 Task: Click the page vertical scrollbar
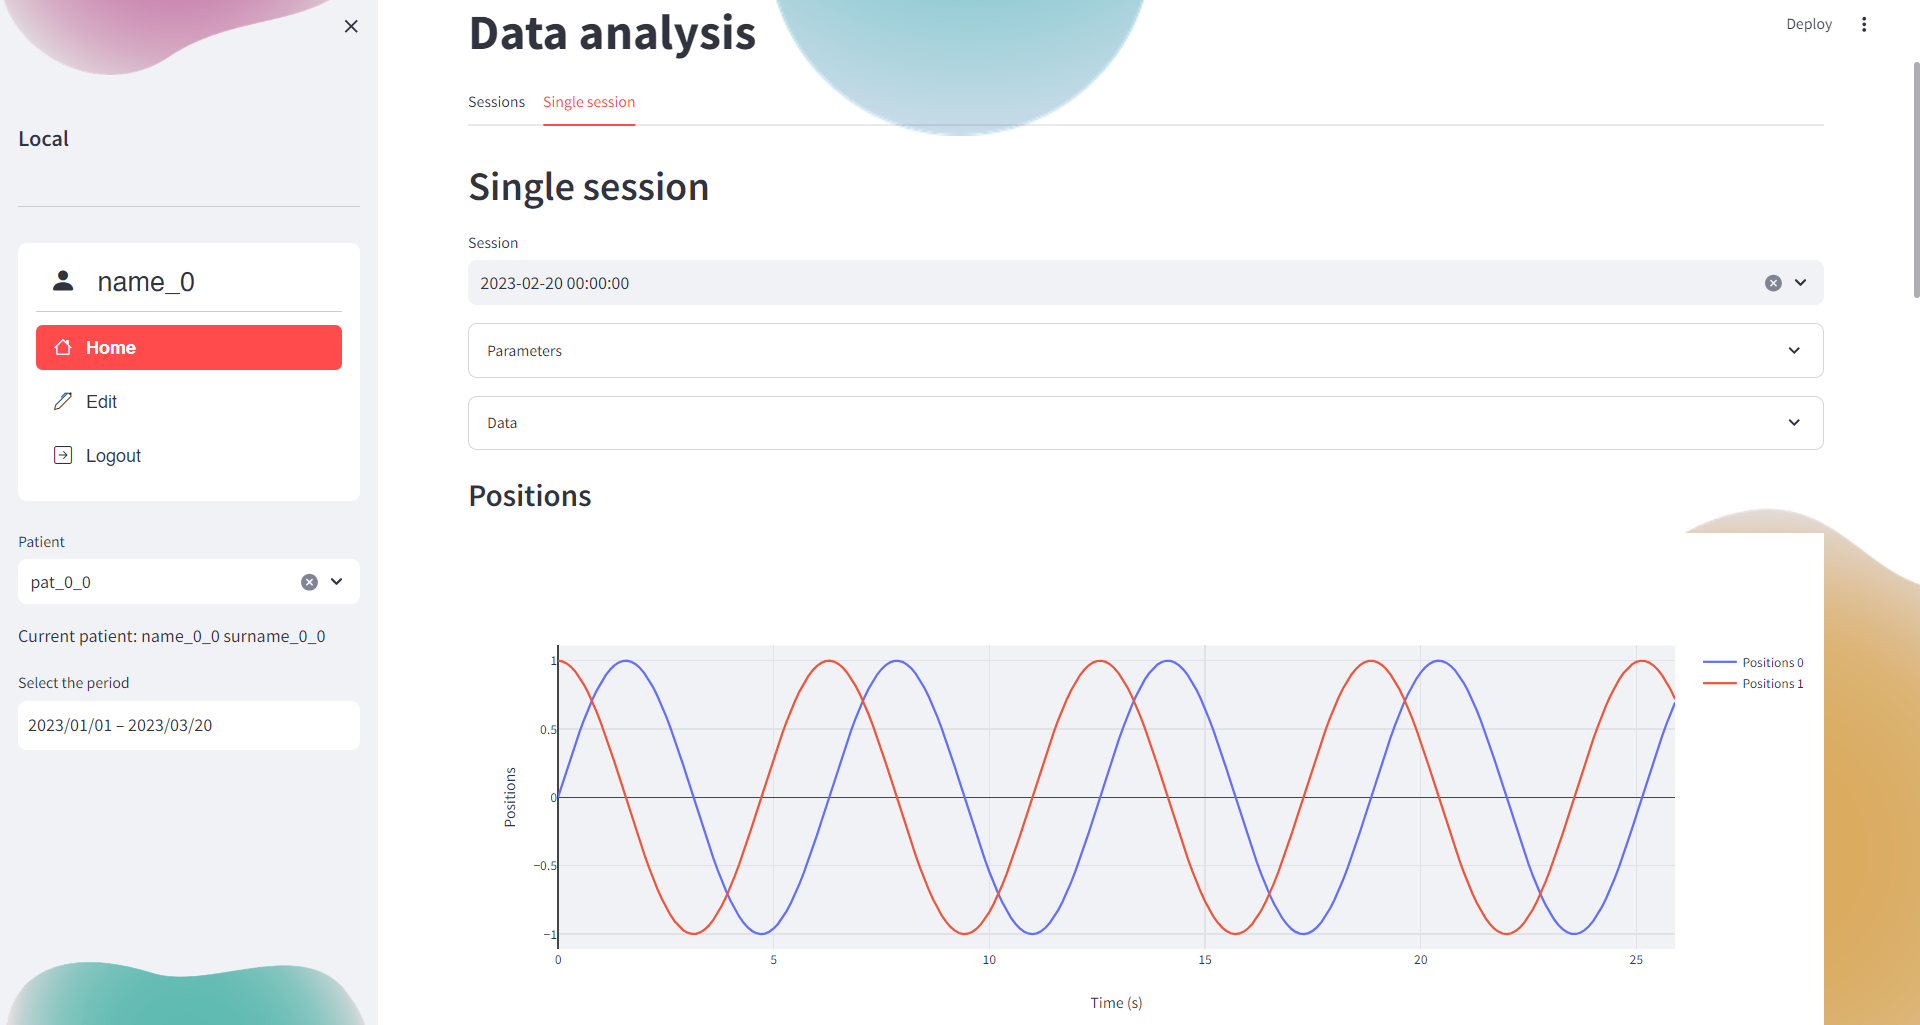1915,180
